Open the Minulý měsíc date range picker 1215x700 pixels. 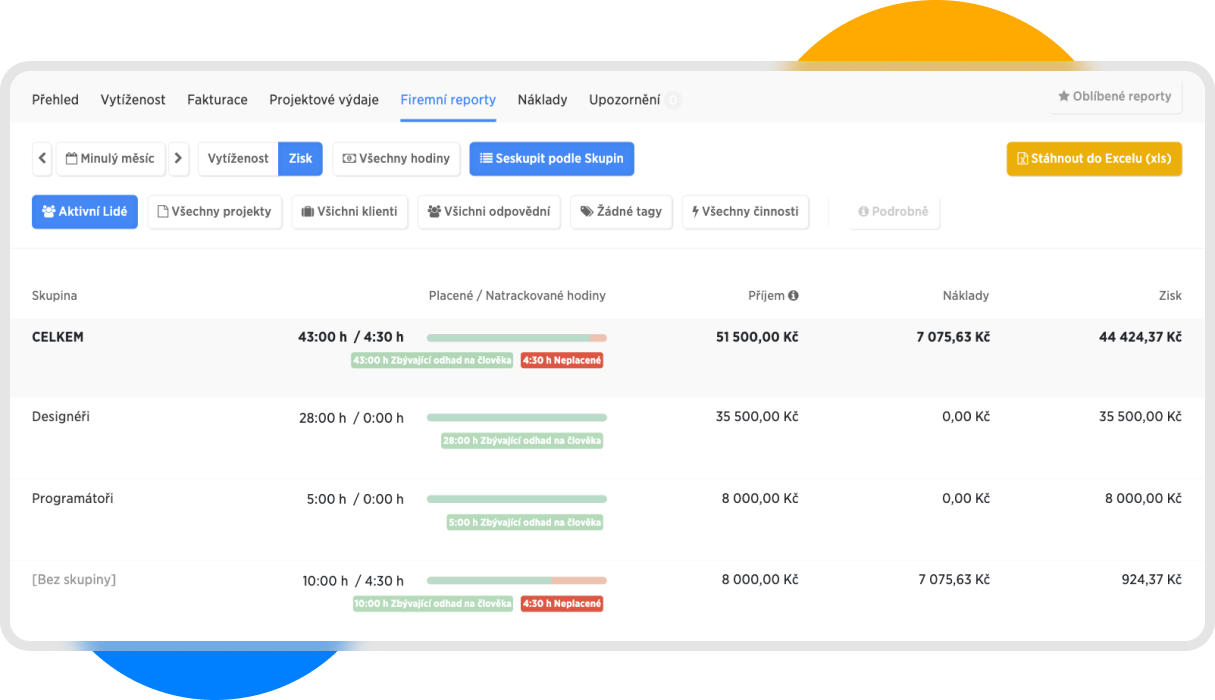coord(110,158)
